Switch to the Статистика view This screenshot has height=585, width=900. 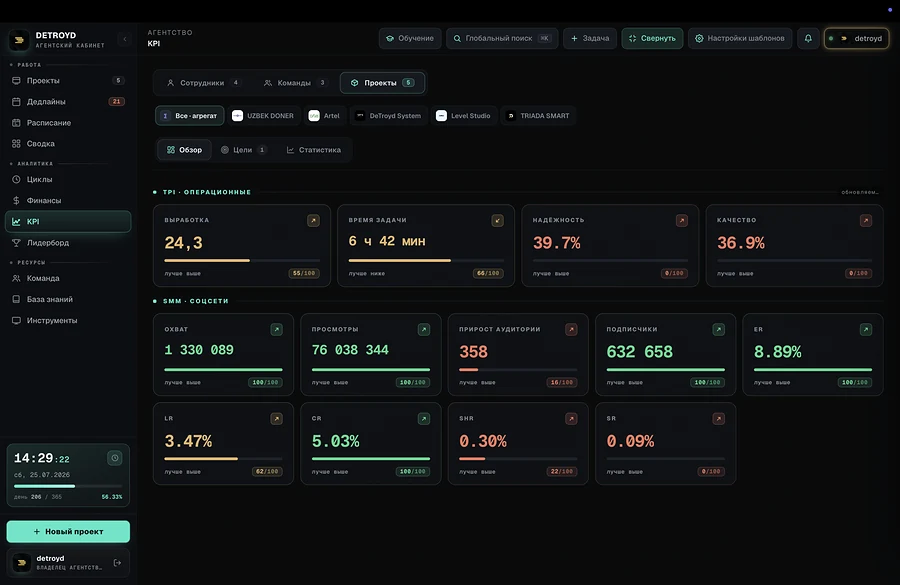314,150
